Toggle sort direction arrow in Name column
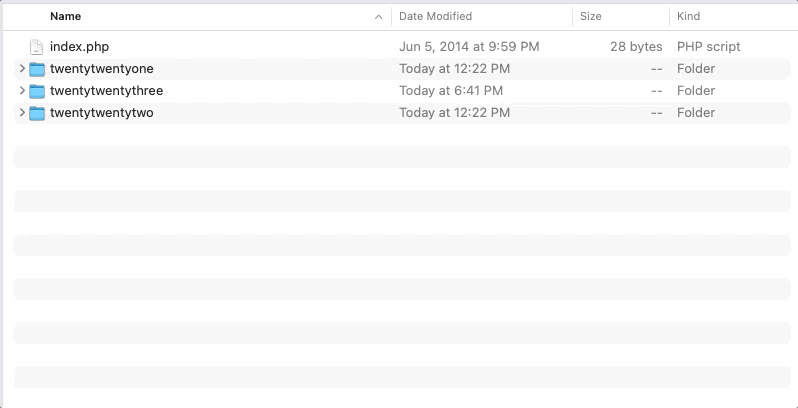798x408 pixels. [x=378, y=17]
